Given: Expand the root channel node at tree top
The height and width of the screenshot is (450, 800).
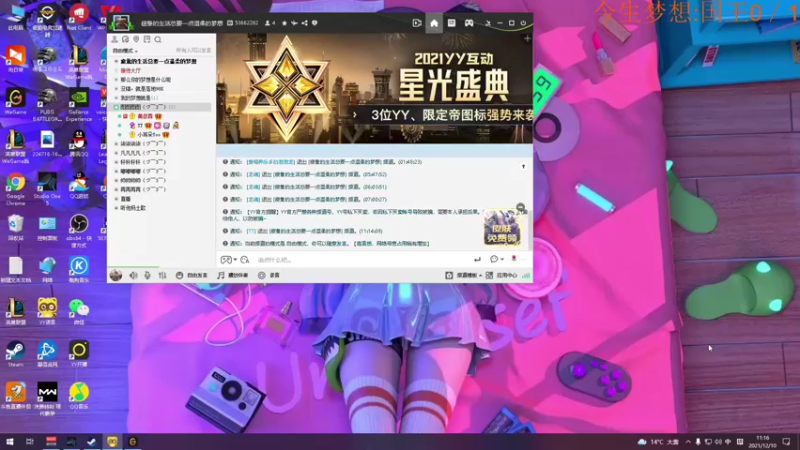Looking at the screenshot, I should (x=116, y=61).
